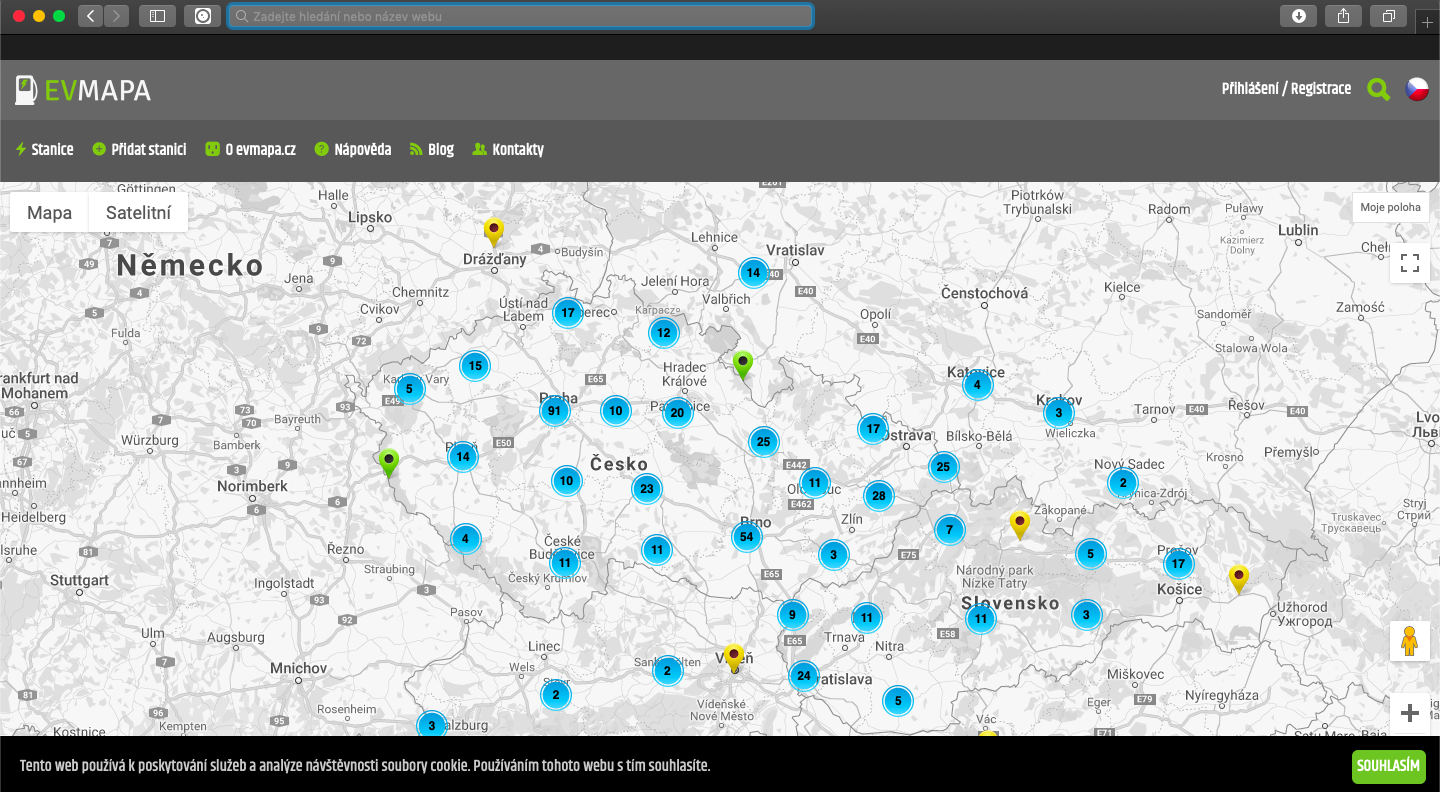Select the Brno cluster marker showing 54
Screen dimensions: 1440x792
tap(746, 537)
